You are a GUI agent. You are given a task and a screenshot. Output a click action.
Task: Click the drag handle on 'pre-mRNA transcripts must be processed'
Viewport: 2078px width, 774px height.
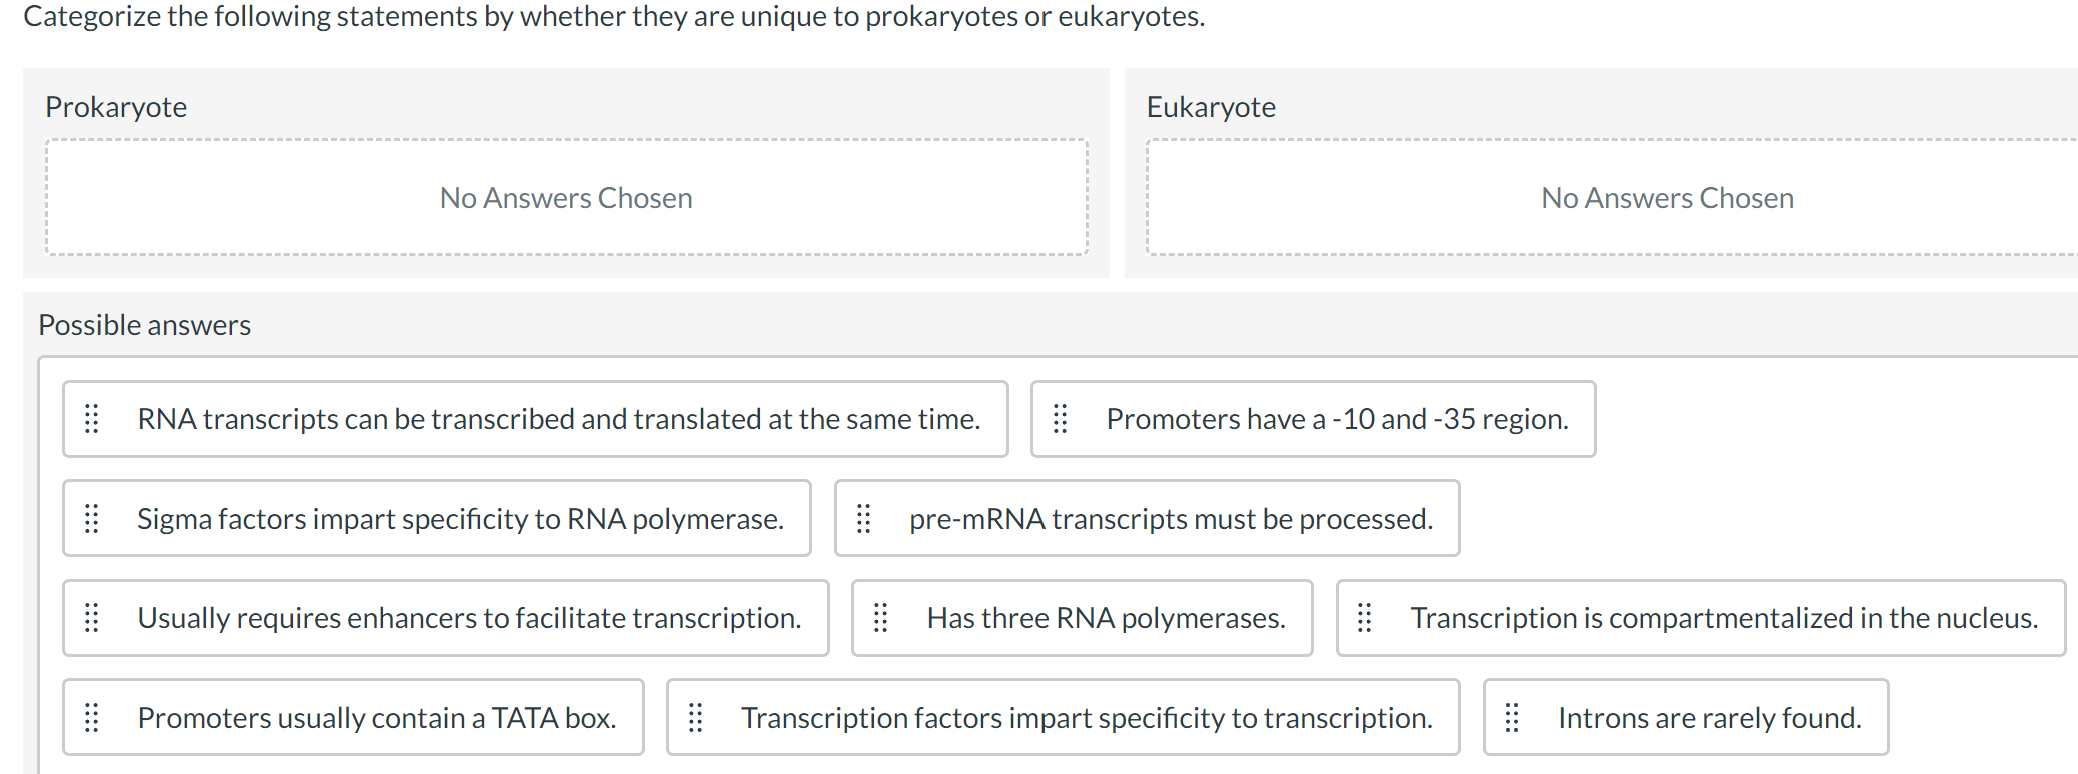pos(866,518)
